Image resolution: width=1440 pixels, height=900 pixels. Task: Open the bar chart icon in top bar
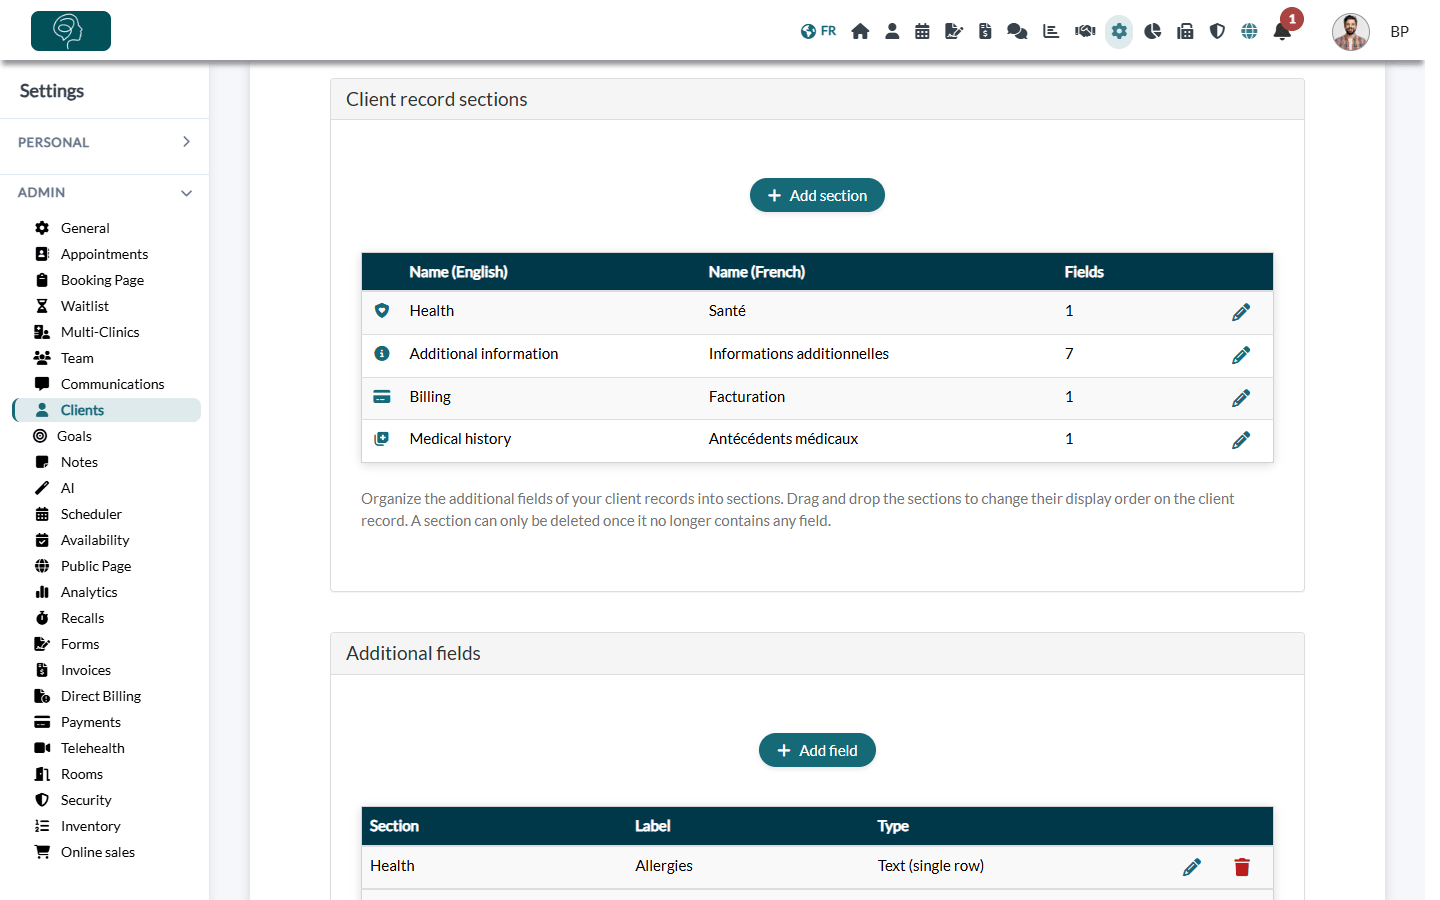1051,31
